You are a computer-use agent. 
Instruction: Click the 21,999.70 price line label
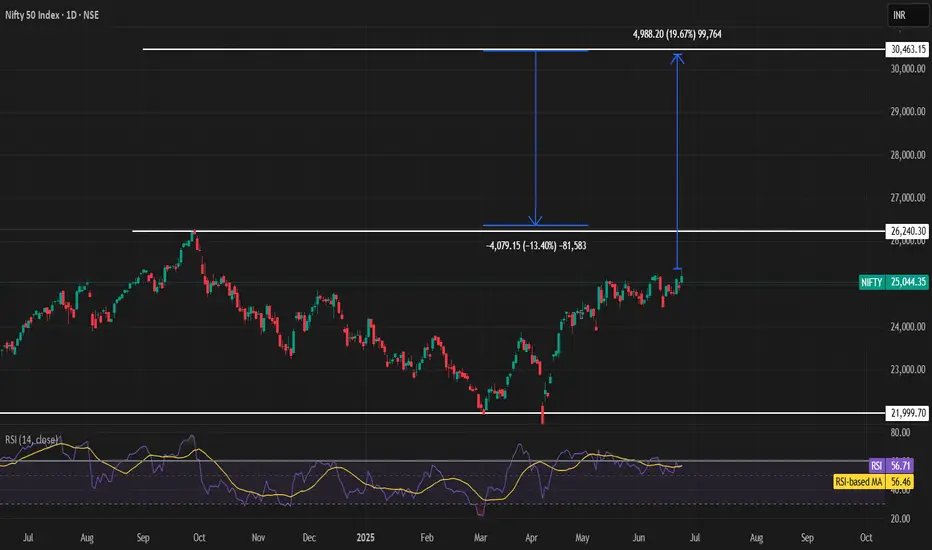click(x=908, y=413)
